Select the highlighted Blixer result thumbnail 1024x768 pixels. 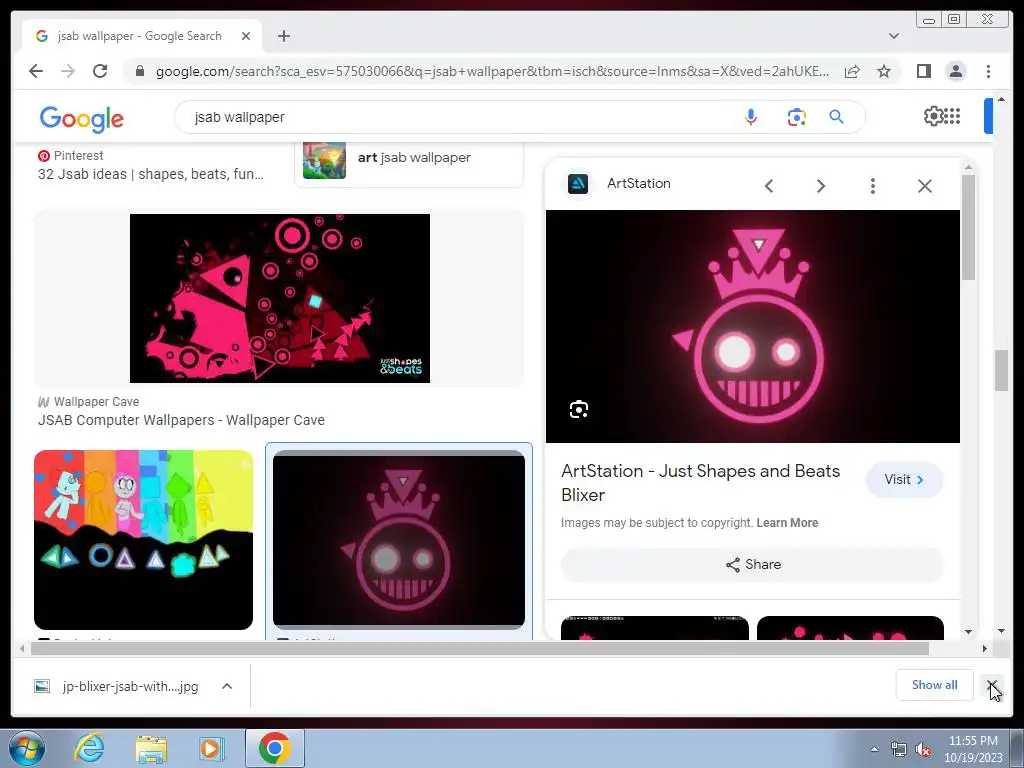[x=399, y=539]
